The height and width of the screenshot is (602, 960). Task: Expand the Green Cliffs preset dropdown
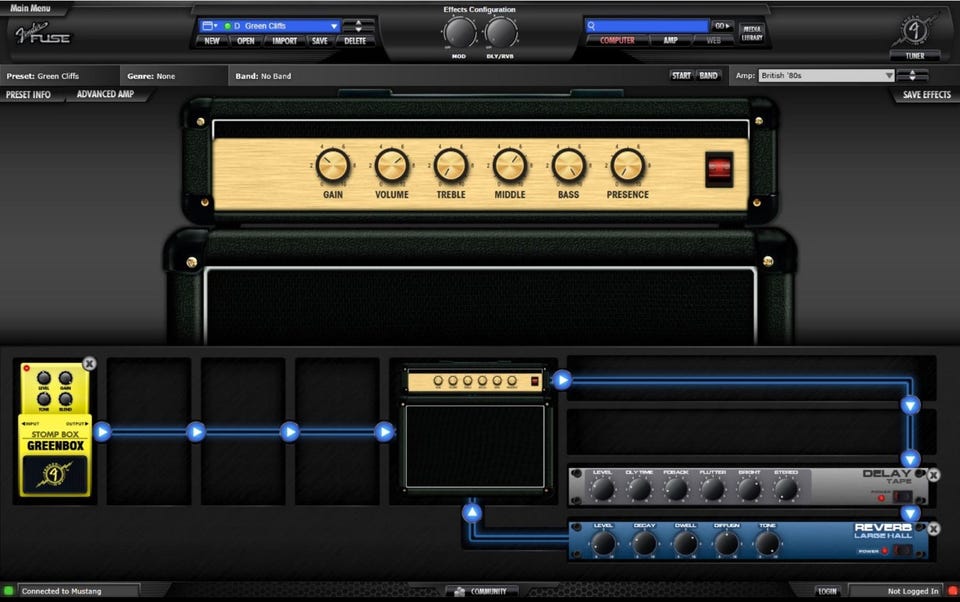[333, 26]
